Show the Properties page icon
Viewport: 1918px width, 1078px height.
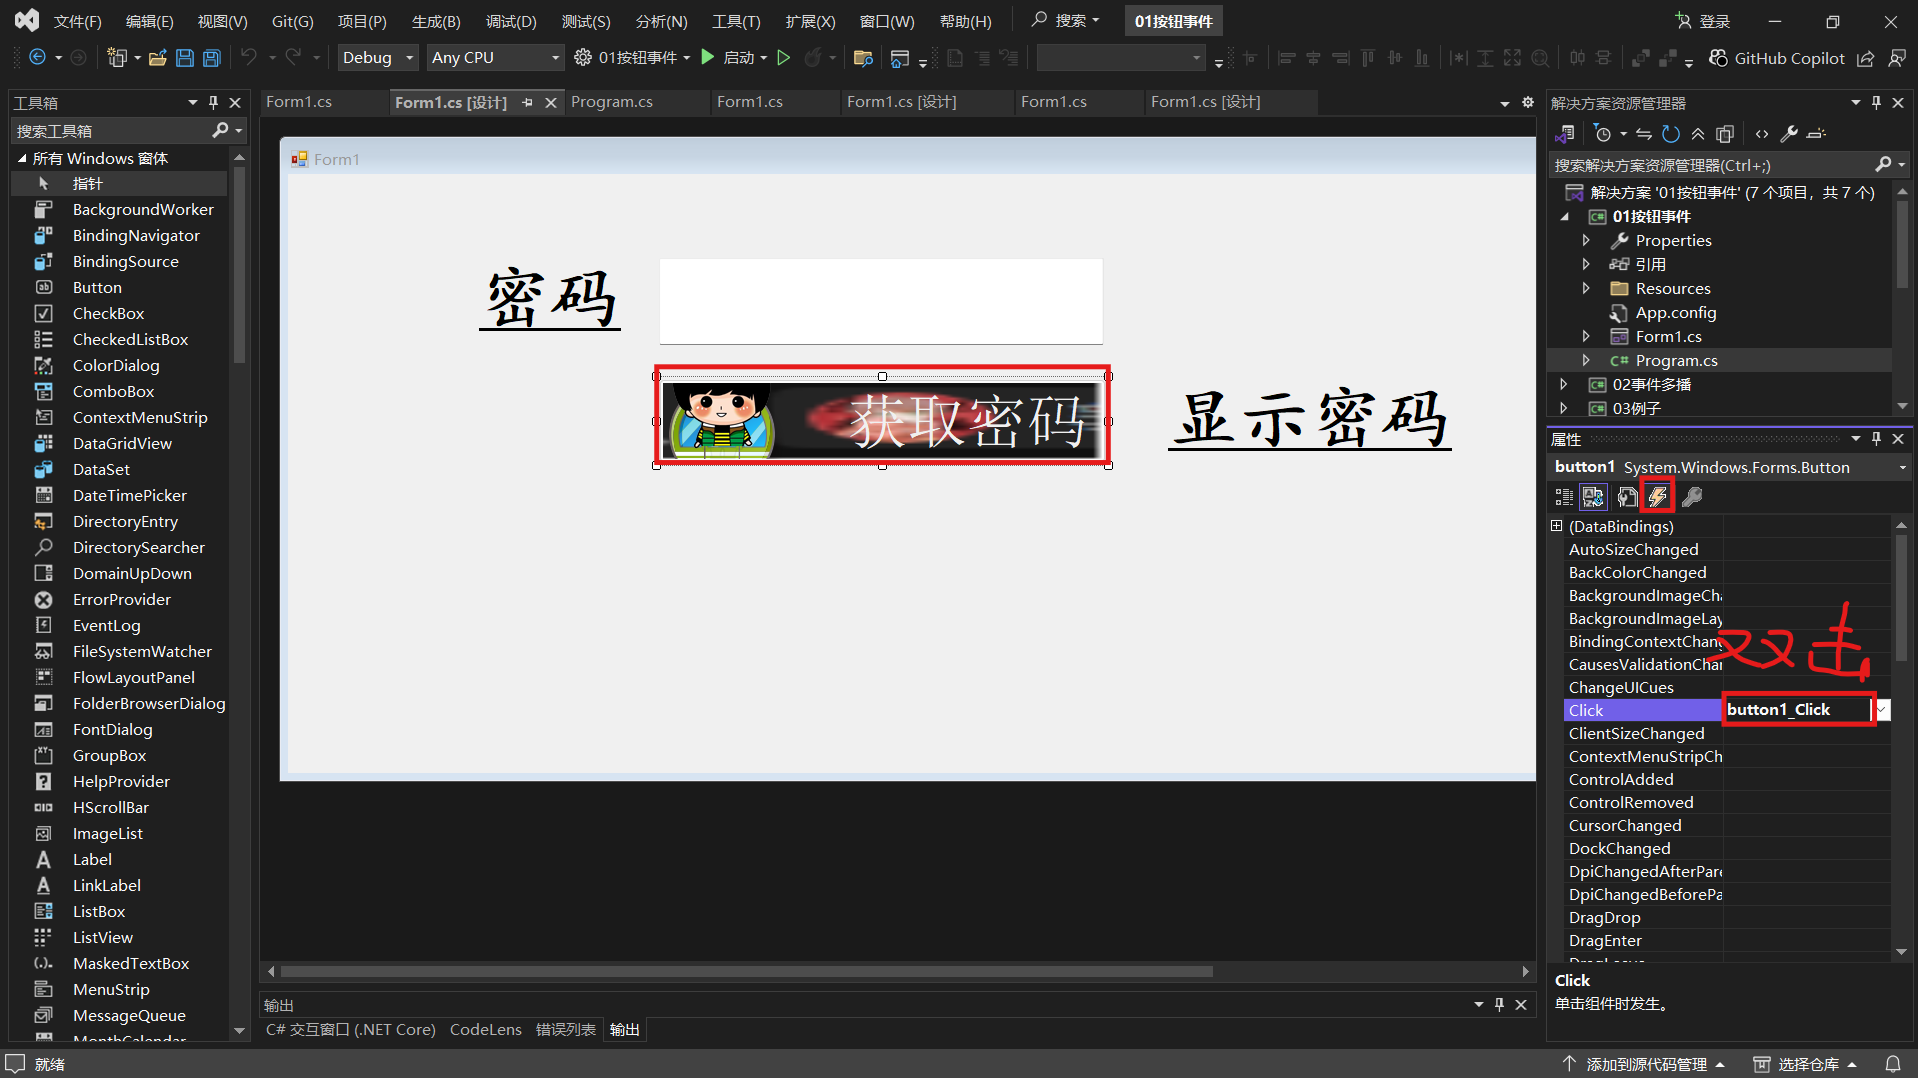tap(1627, 497)
